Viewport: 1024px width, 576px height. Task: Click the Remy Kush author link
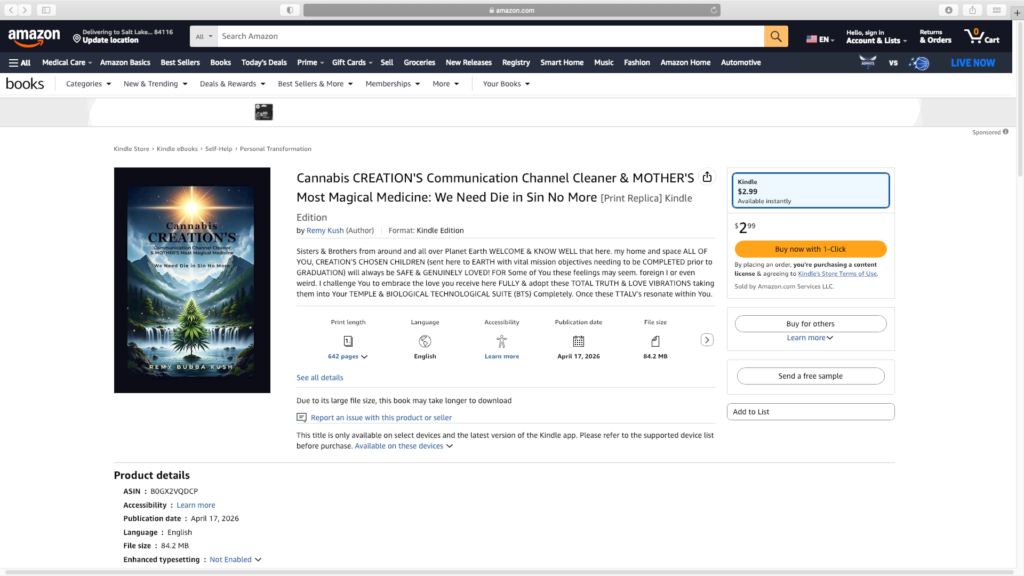(325, 231)
